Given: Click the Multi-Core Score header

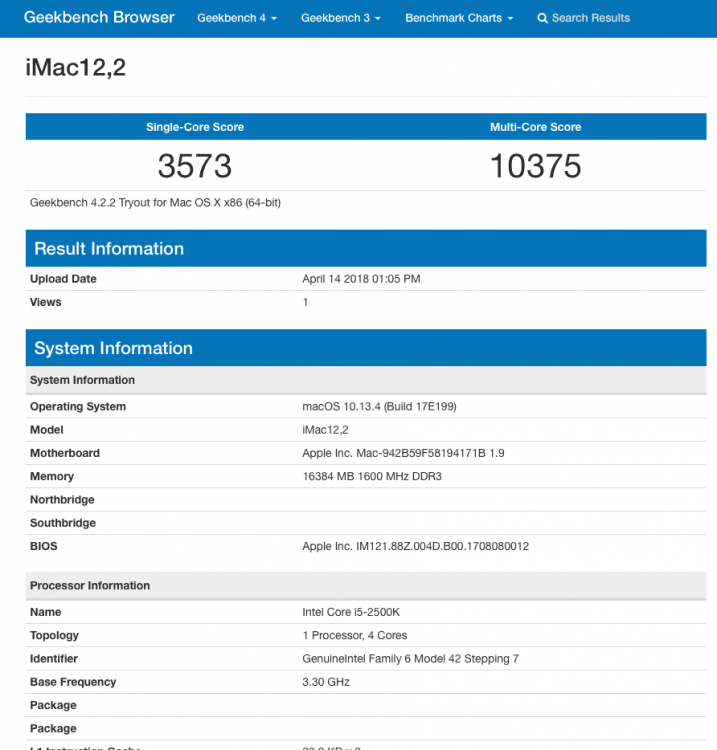Looking at the screenshot, I should [x=535, y=127].
